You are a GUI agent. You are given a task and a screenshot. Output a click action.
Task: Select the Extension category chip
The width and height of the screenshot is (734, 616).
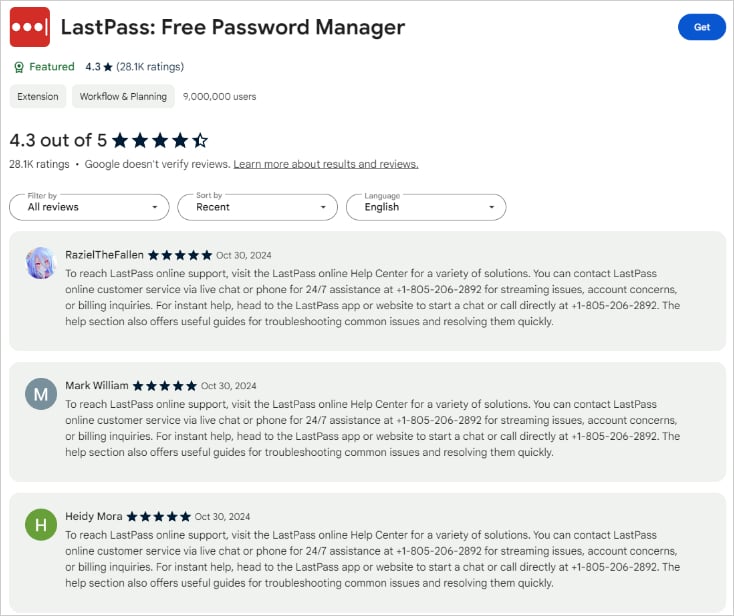point(38,97)
